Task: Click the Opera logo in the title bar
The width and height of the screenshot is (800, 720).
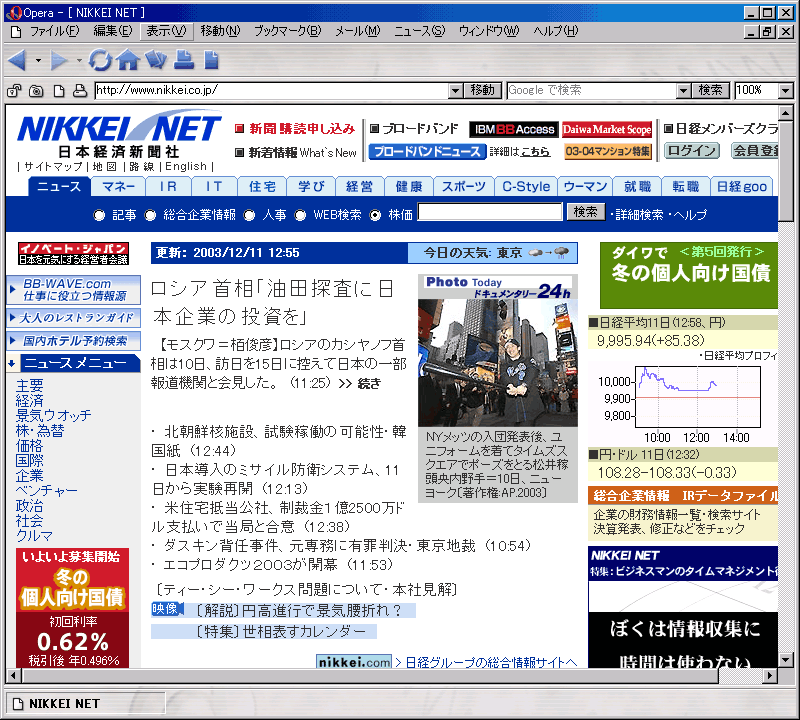Action: pyautogui.click(x=15, y=12)
